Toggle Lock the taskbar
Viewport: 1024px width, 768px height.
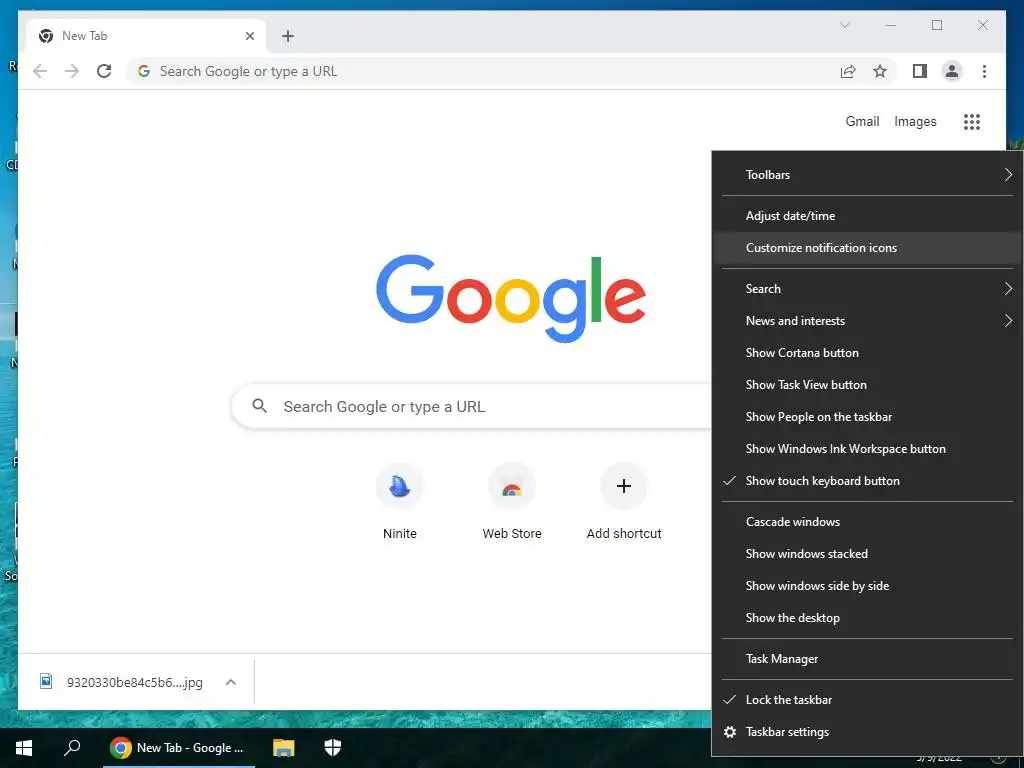click(867, 699)
